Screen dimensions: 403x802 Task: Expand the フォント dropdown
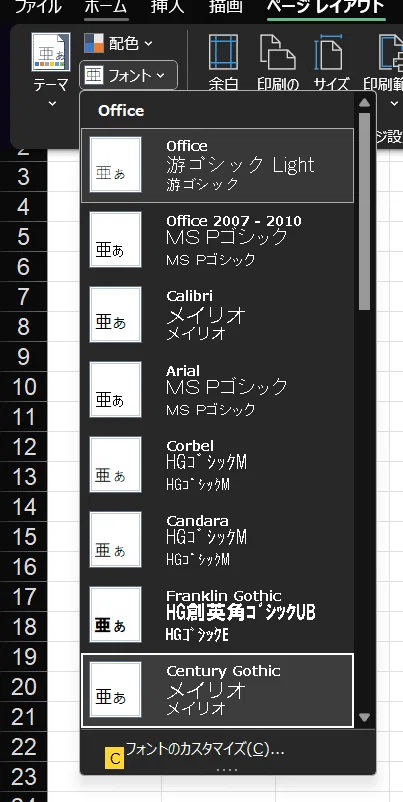point(128,76)
